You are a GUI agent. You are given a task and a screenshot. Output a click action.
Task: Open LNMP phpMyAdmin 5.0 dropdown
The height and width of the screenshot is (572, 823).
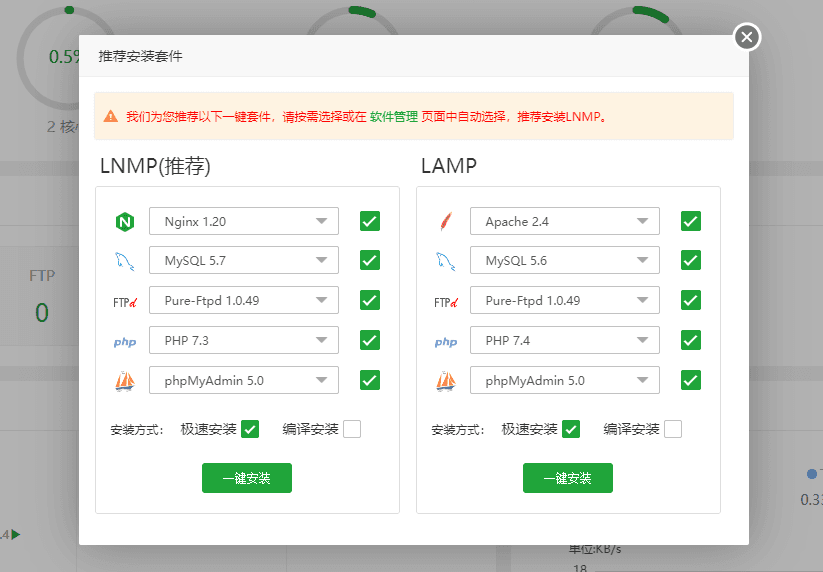(x=244, y=379)
